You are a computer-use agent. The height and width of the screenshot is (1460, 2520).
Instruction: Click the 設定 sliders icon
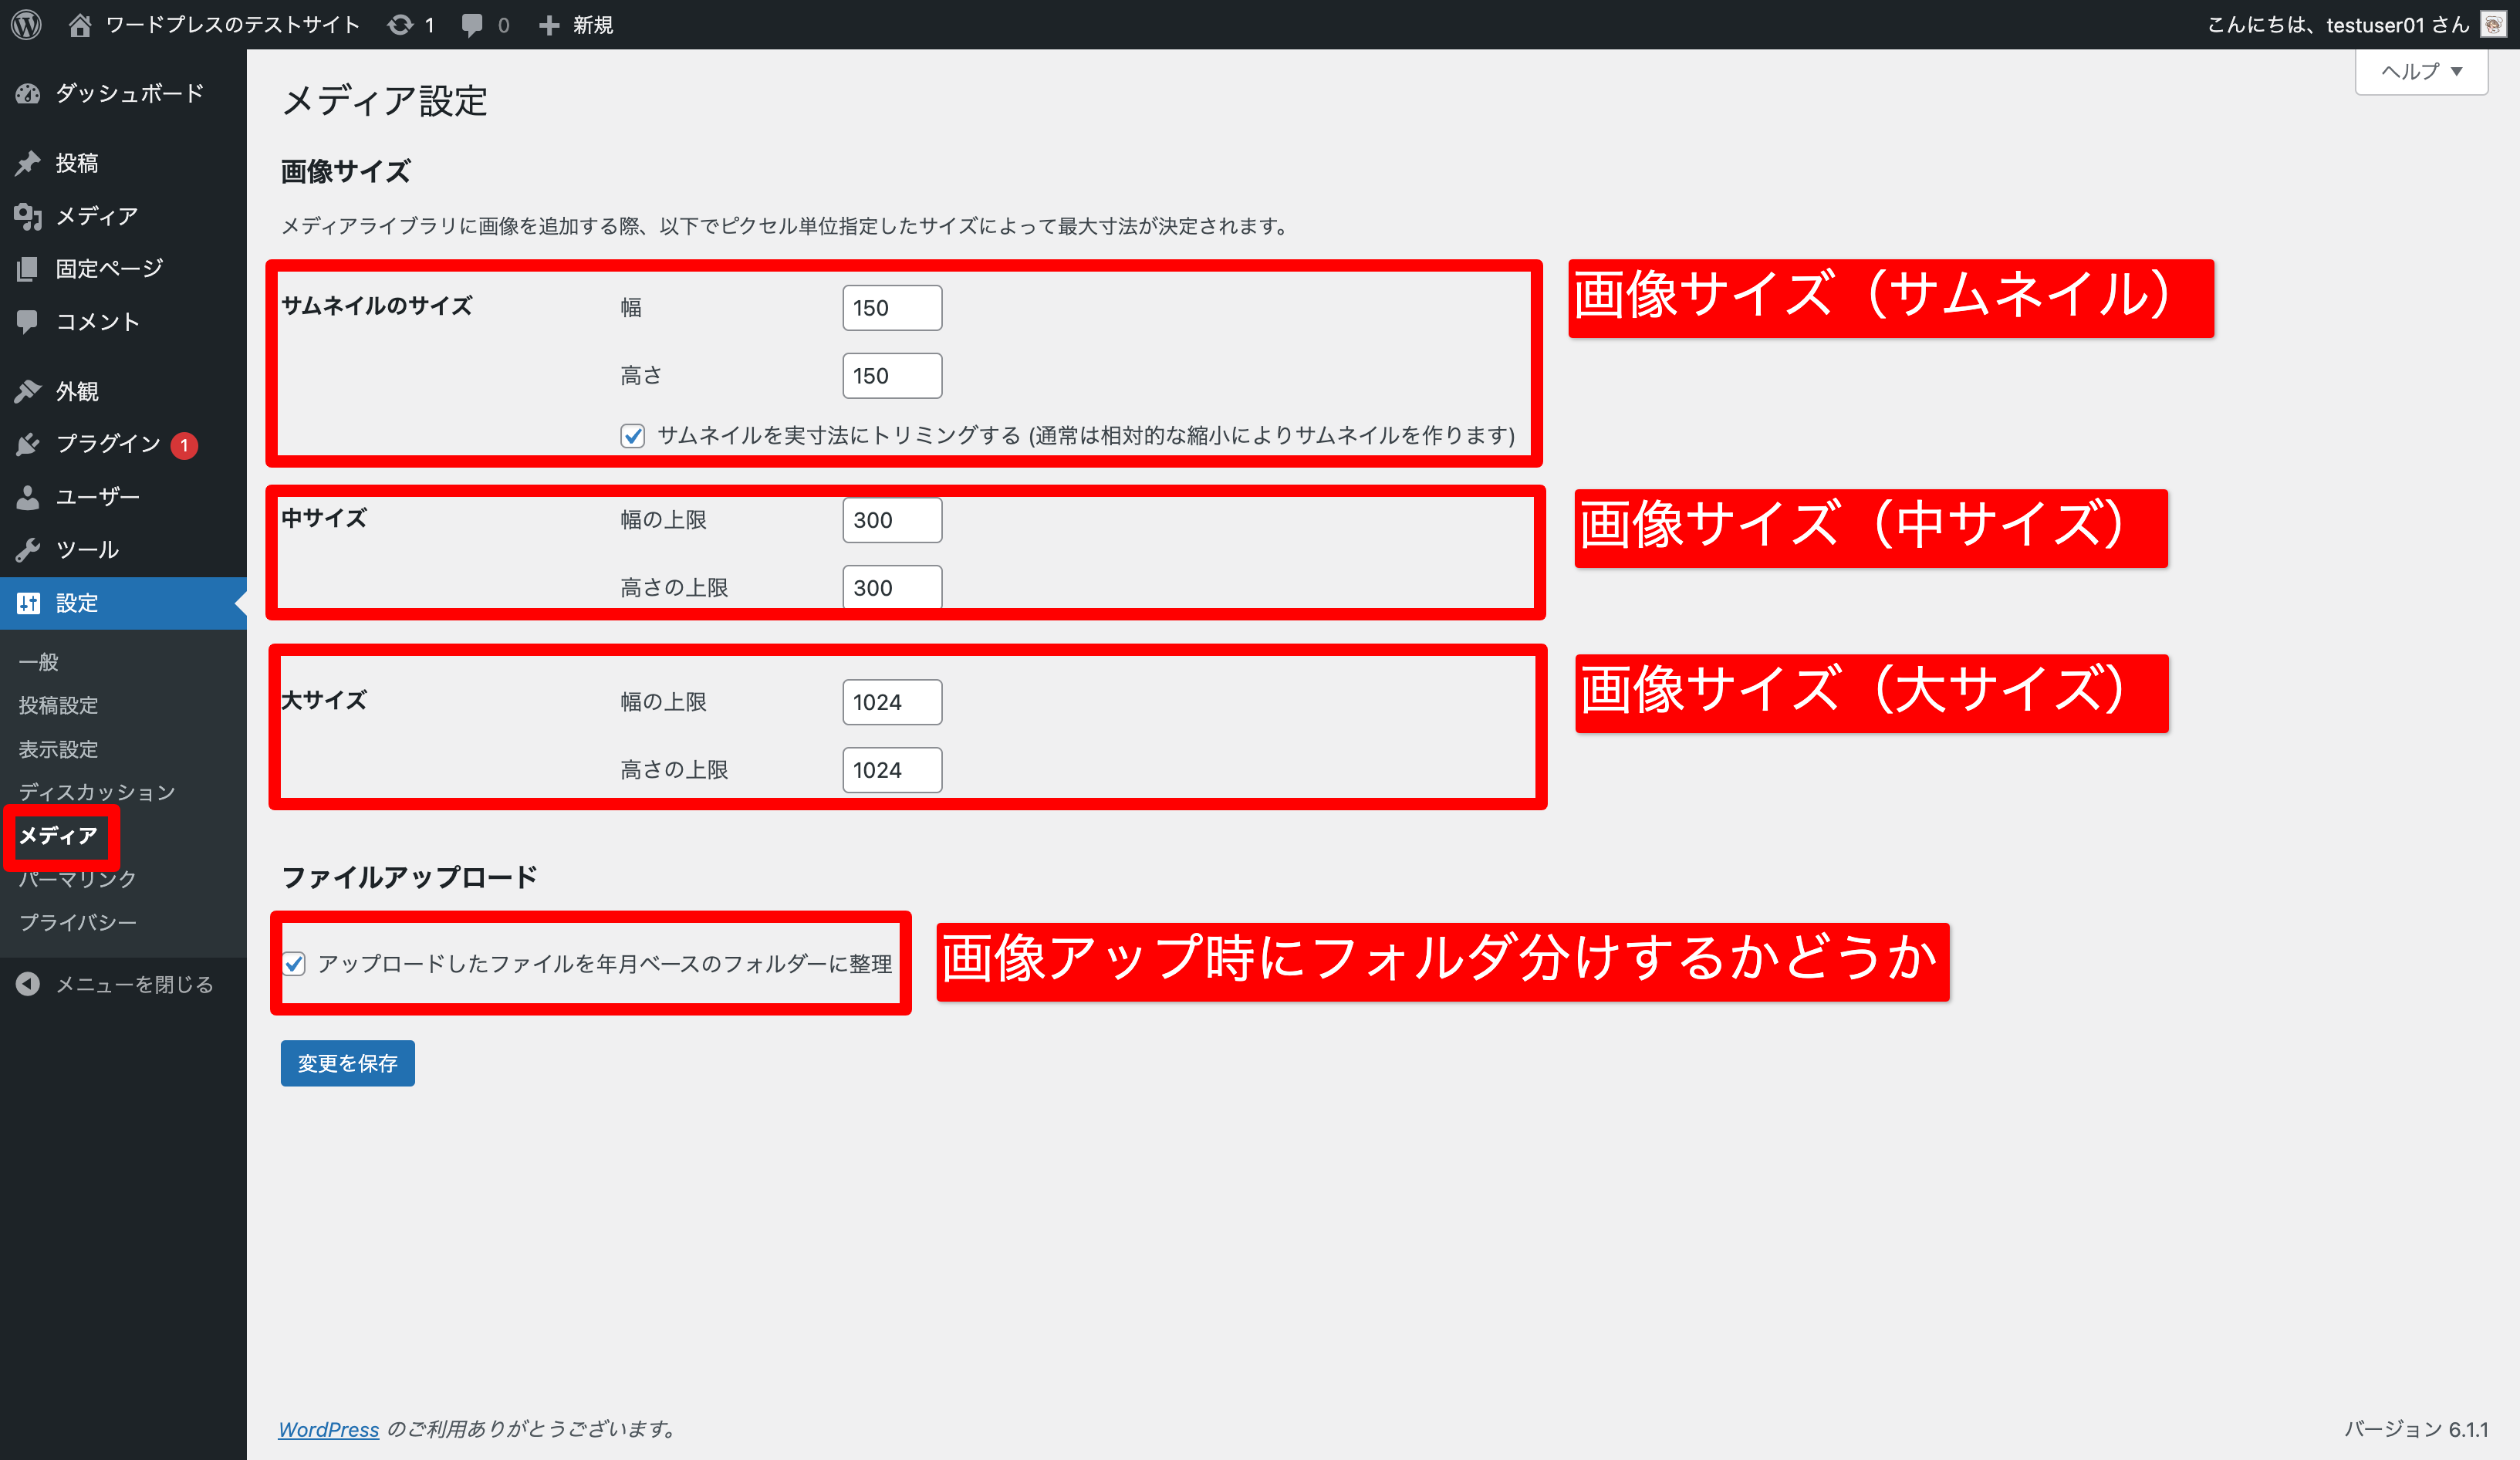28,603
